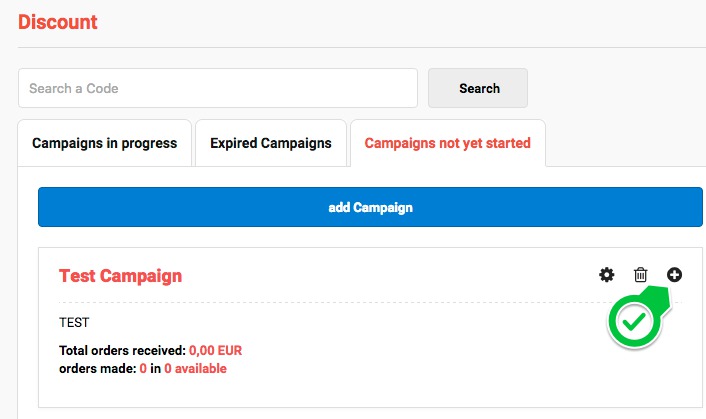Select Campaigns not yet started tab
The height and width of the screenshot is (419, 706).
[x=447, y=143]
